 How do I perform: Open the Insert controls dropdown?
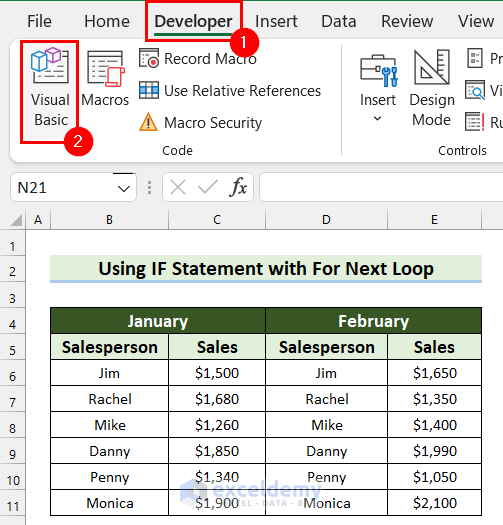click(x=378, y=89)
